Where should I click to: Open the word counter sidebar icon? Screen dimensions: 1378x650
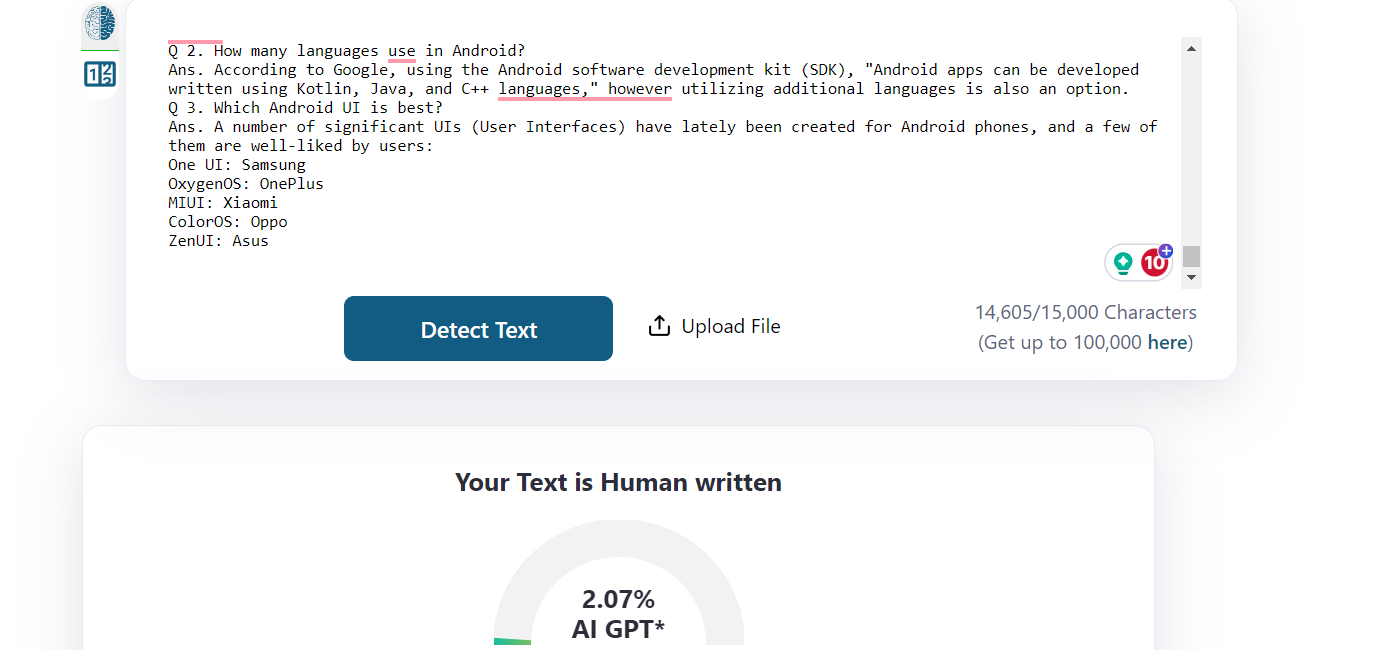(x=100, y=74)
